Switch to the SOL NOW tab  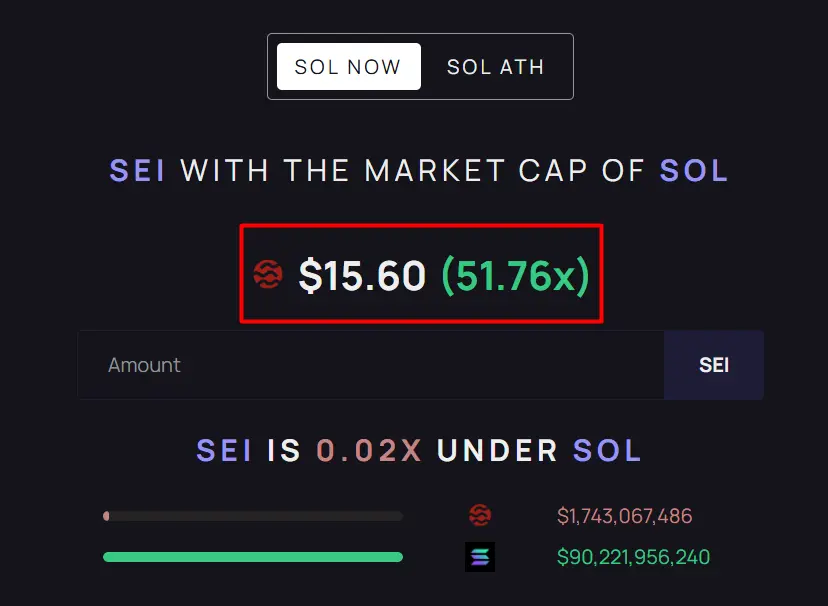tap(349, 67)
